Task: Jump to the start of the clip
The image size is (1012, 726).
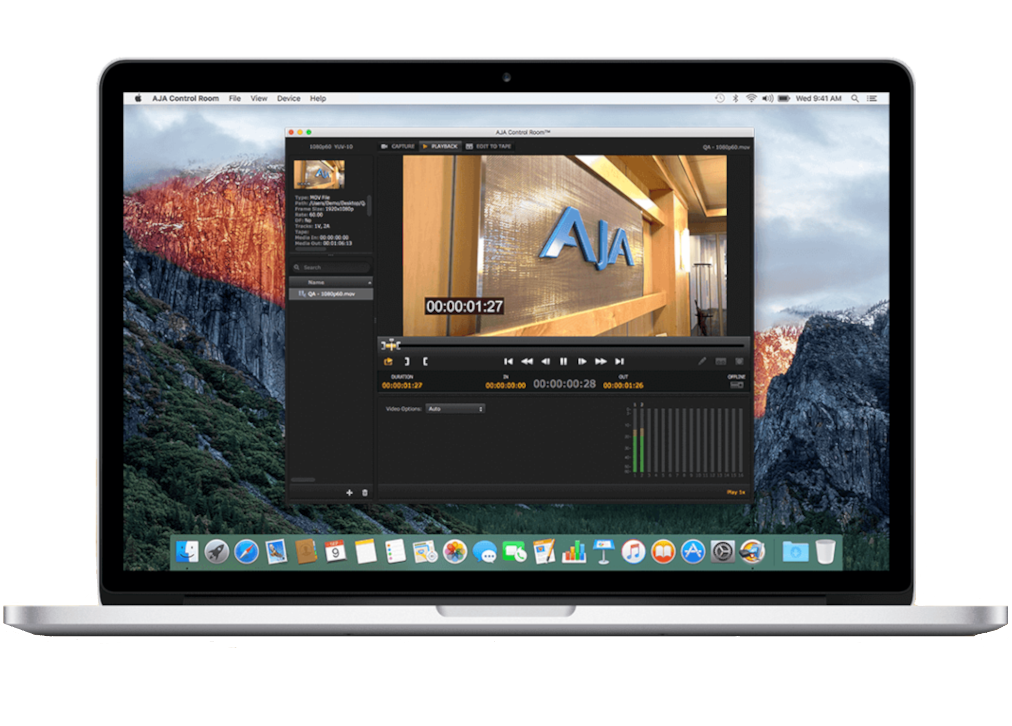Action: tap(508, 361)
